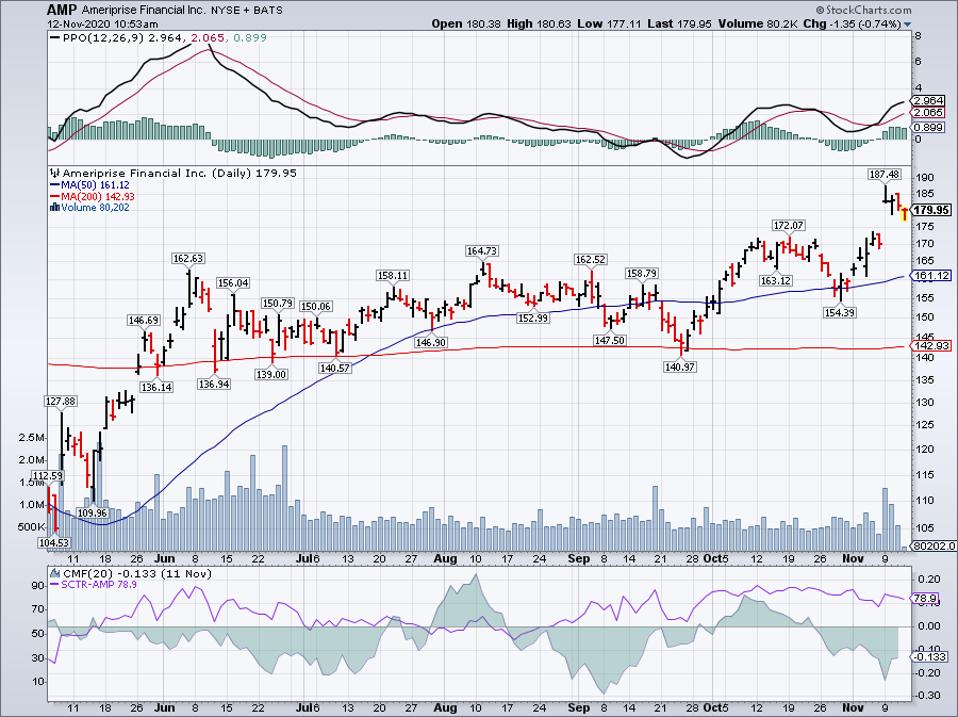
Task: Click the NYSE + BATS exchange label
Action: (x=245, y=10)
